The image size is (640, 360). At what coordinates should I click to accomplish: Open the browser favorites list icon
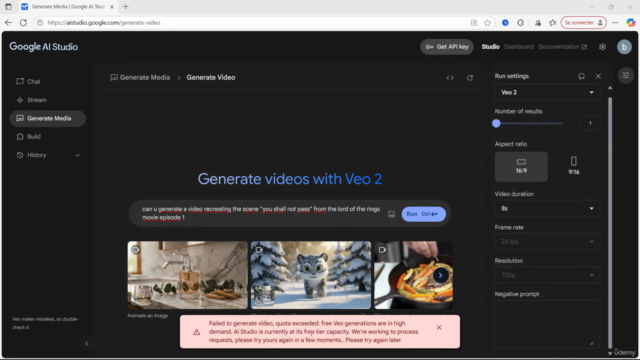(553, 23)
